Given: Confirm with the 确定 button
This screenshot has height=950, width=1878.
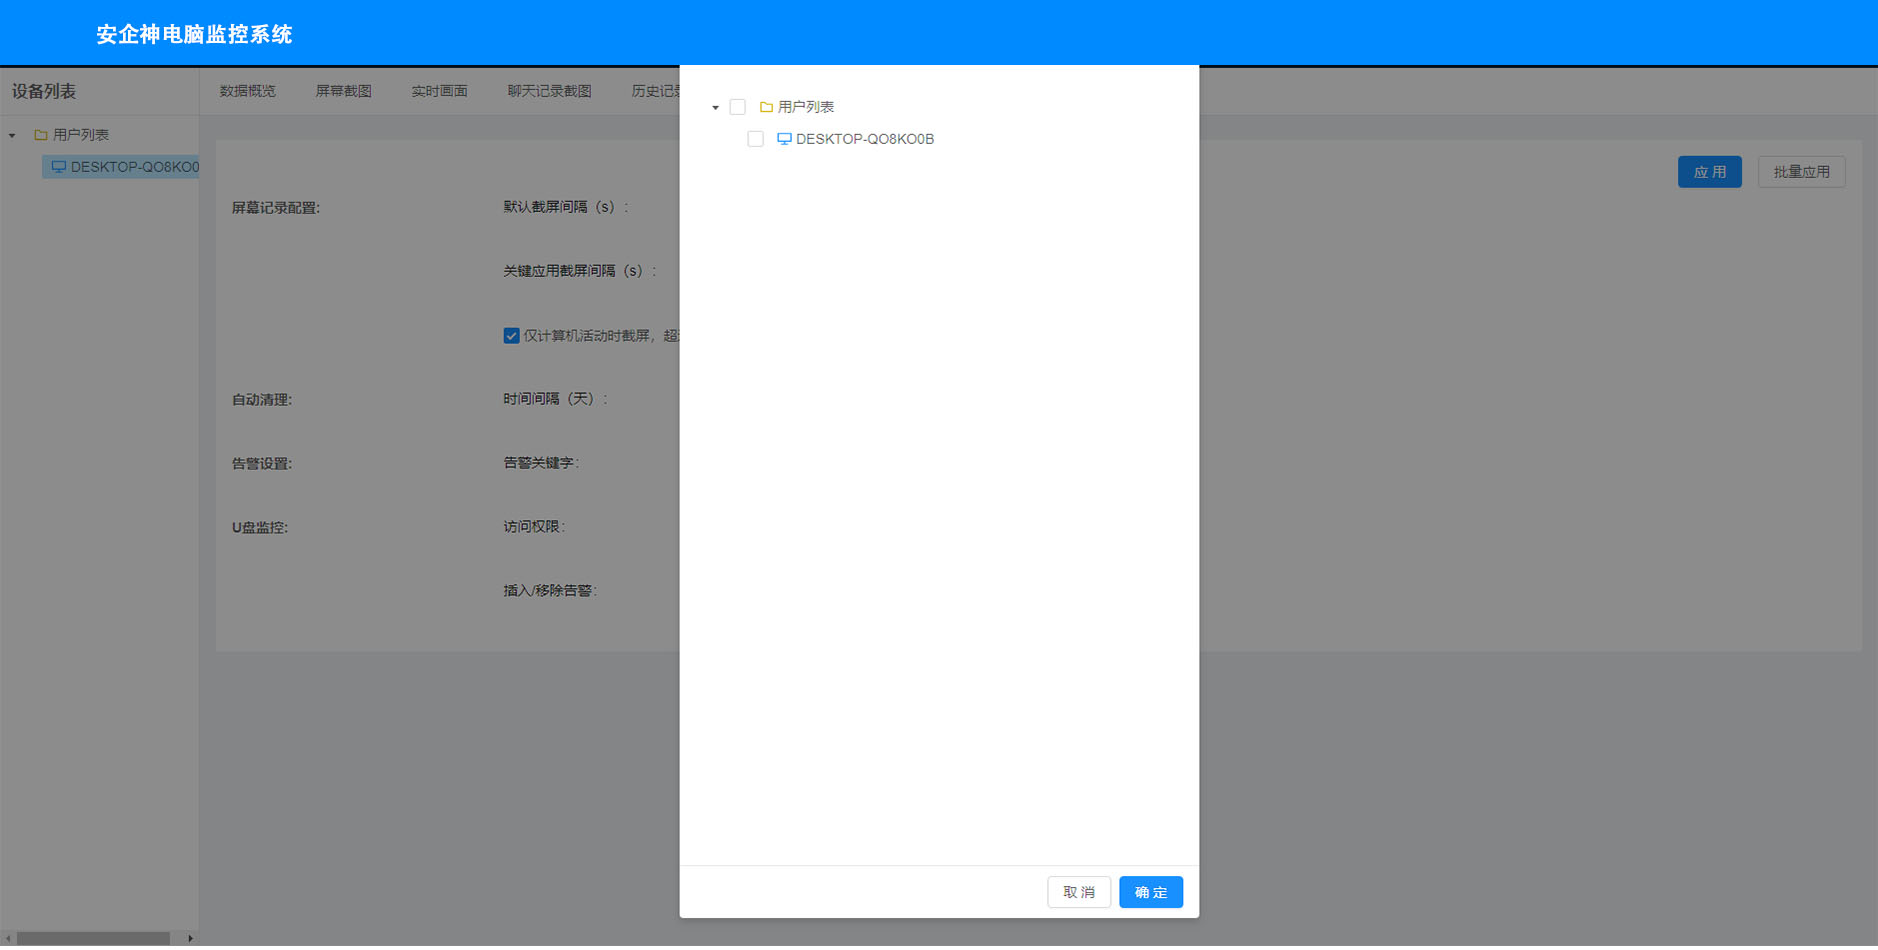Looking at the screenshot, I should (1151, 892).
